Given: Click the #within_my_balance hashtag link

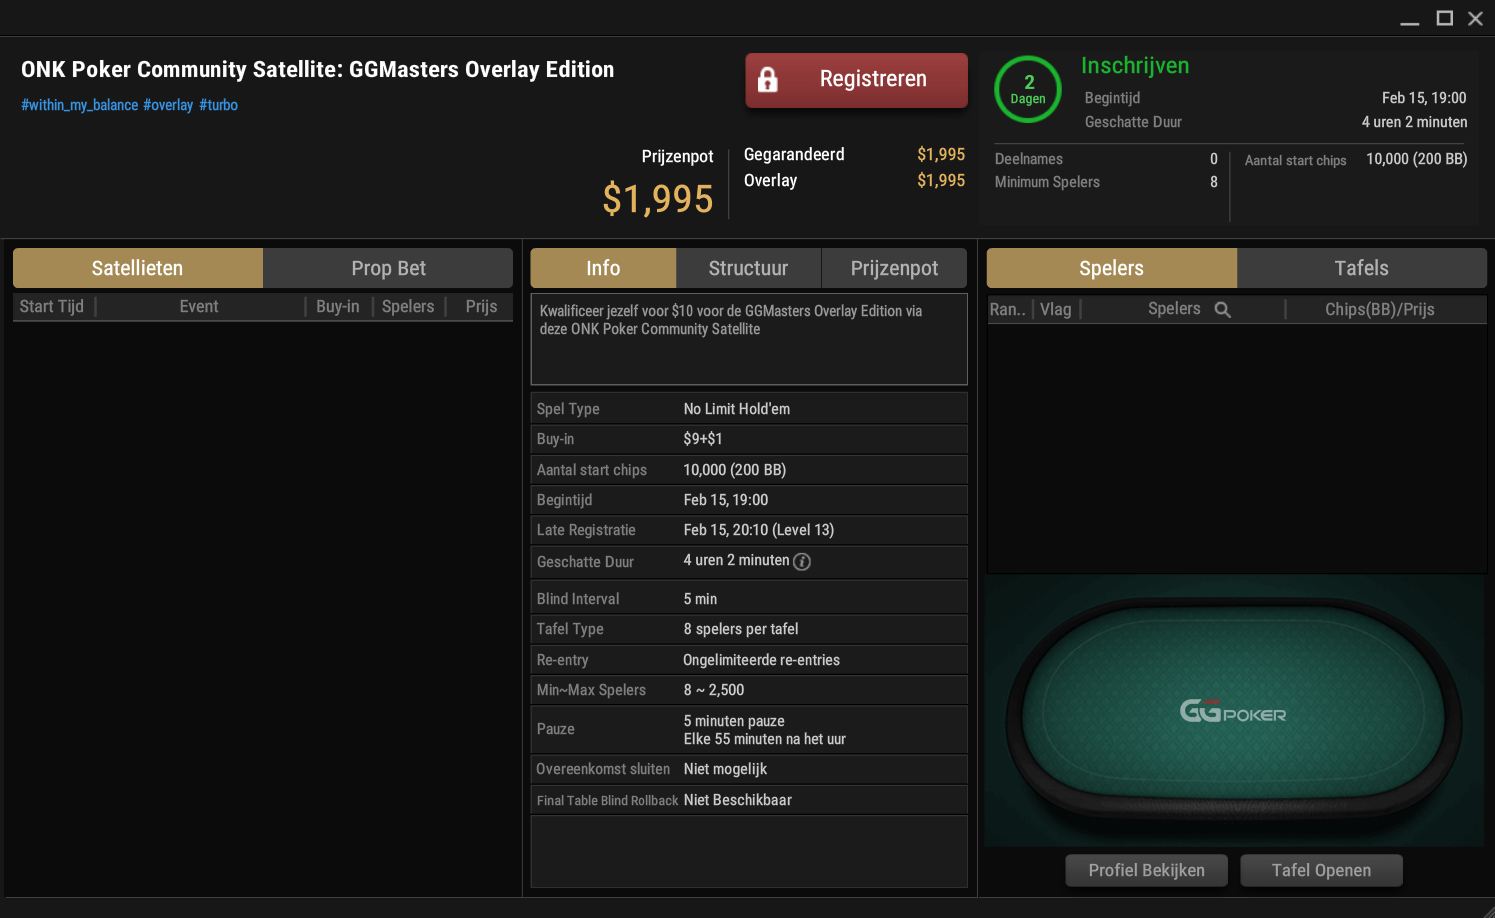Looking at the screenshot, I should click(80, 105).
